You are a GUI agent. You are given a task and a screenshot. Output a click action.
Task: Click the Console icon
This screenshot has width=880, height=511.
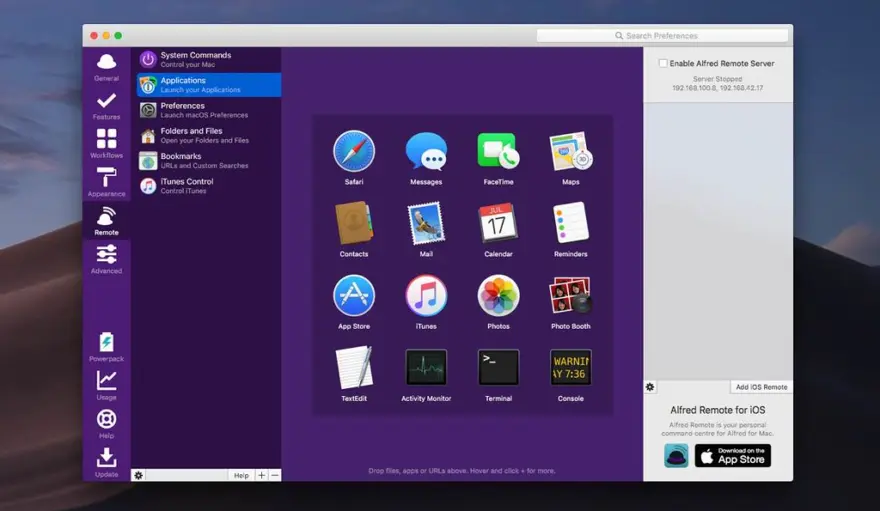pos(570,367)
